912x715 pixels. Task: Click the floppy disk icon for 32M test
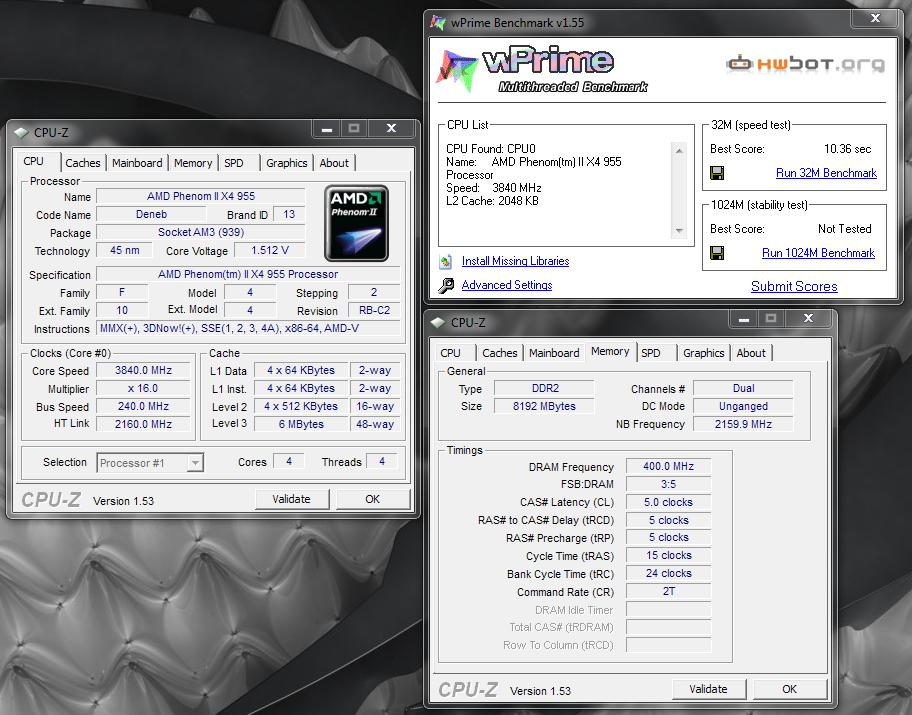click(x=717, y=173)
